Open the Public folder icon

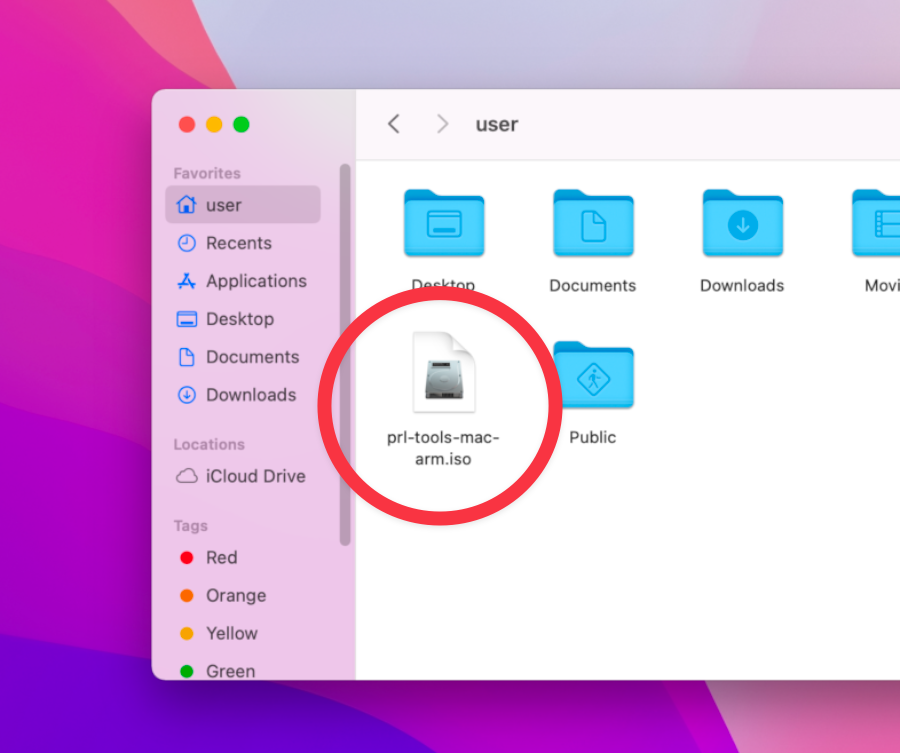(x=592, y=376)
